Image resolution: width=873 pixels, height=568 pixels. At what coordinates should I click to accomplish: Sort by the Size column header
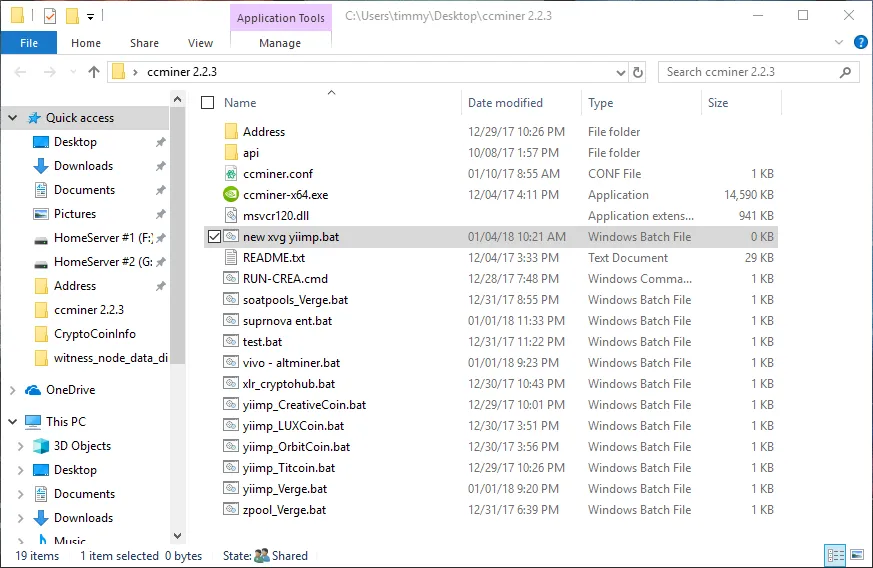pyautogui.click(x=718, y=102)
